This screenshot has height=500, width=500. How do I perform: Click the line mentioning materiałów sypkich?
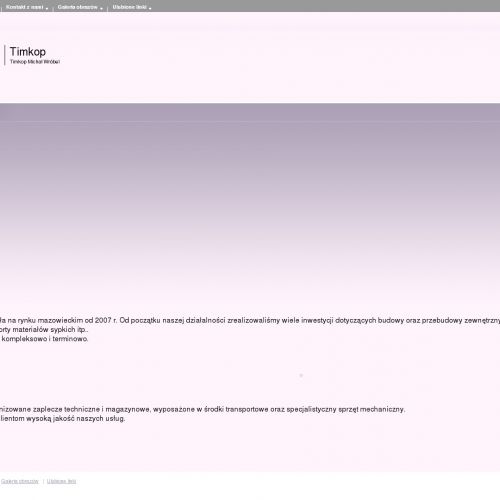[44, 330]
